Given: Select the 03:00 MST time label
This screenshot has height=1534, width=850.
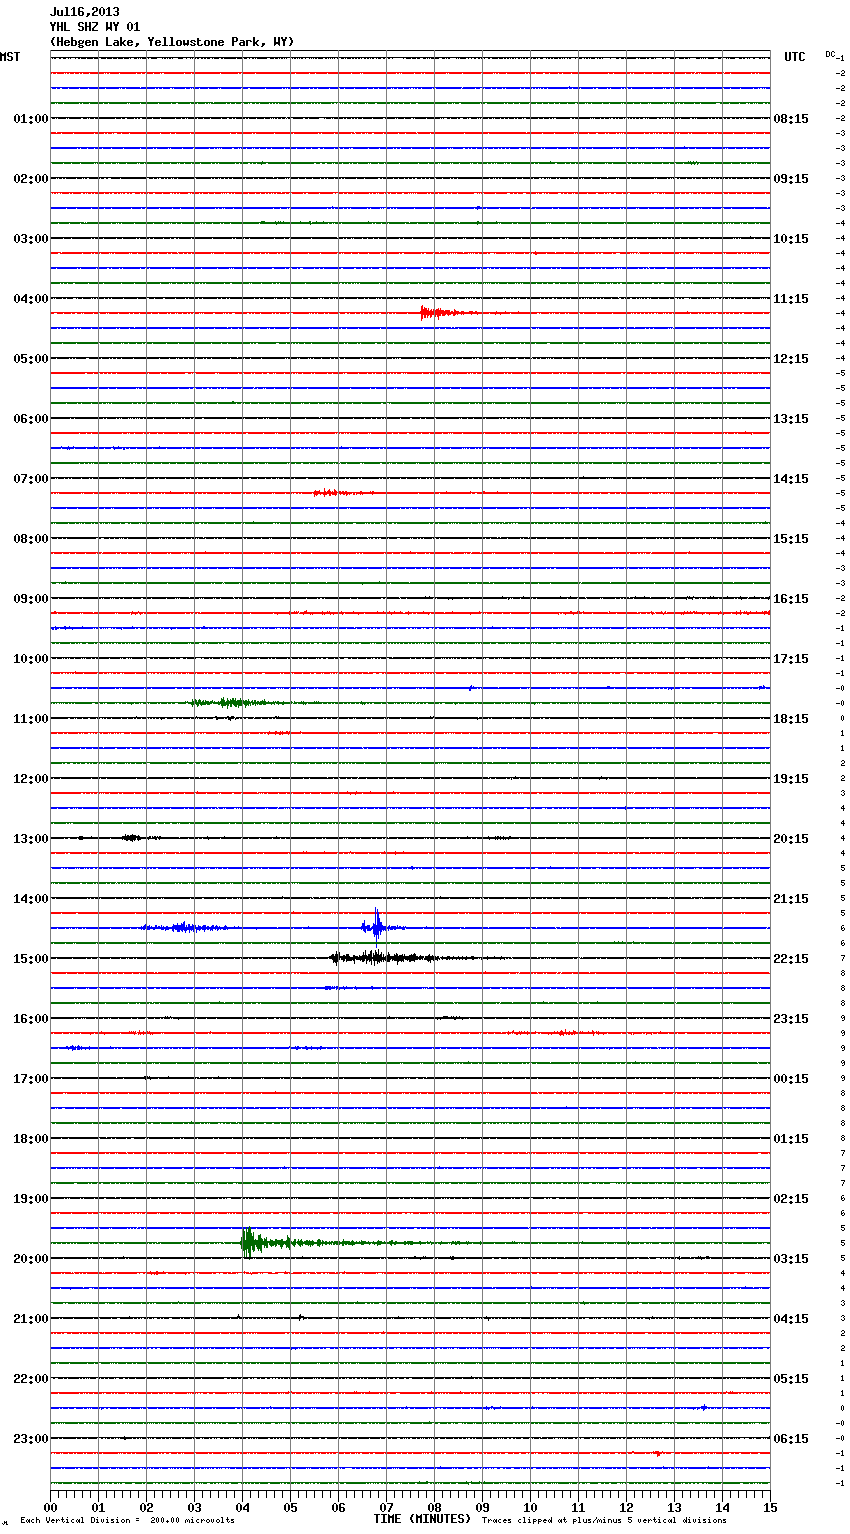Looking at the screenshot, I should point(31,239).
